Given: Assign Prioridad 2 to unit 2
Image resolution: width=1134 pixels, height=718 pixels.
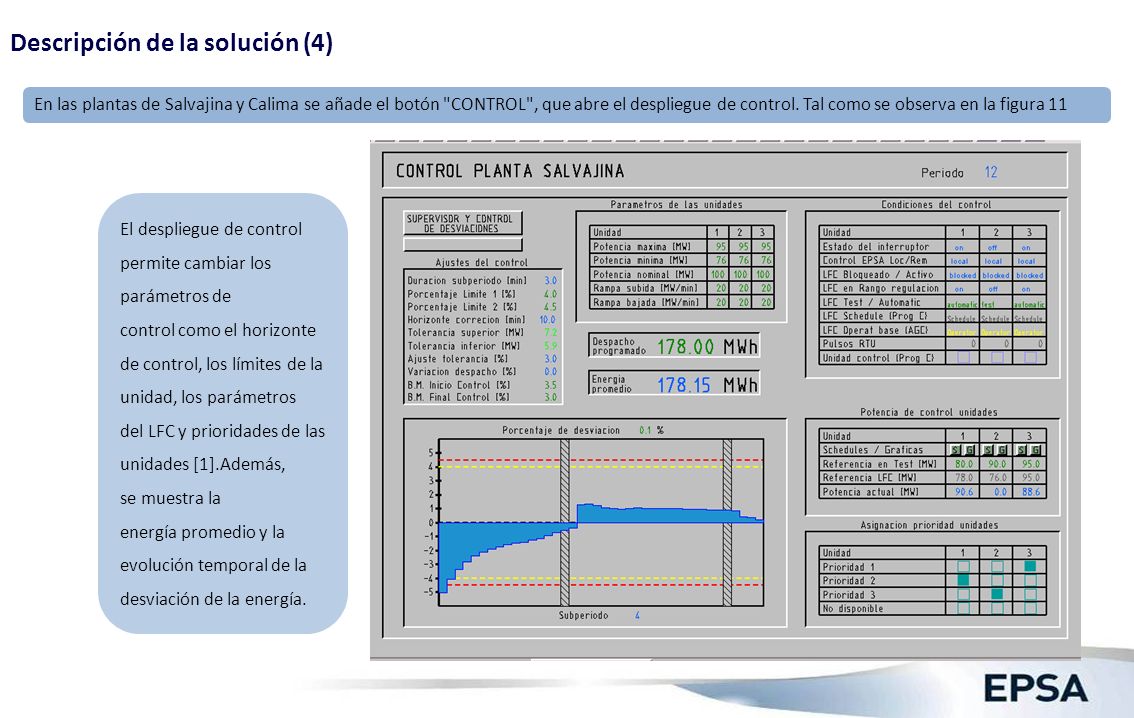Looking at the screenshot, I should pos(997,581).
